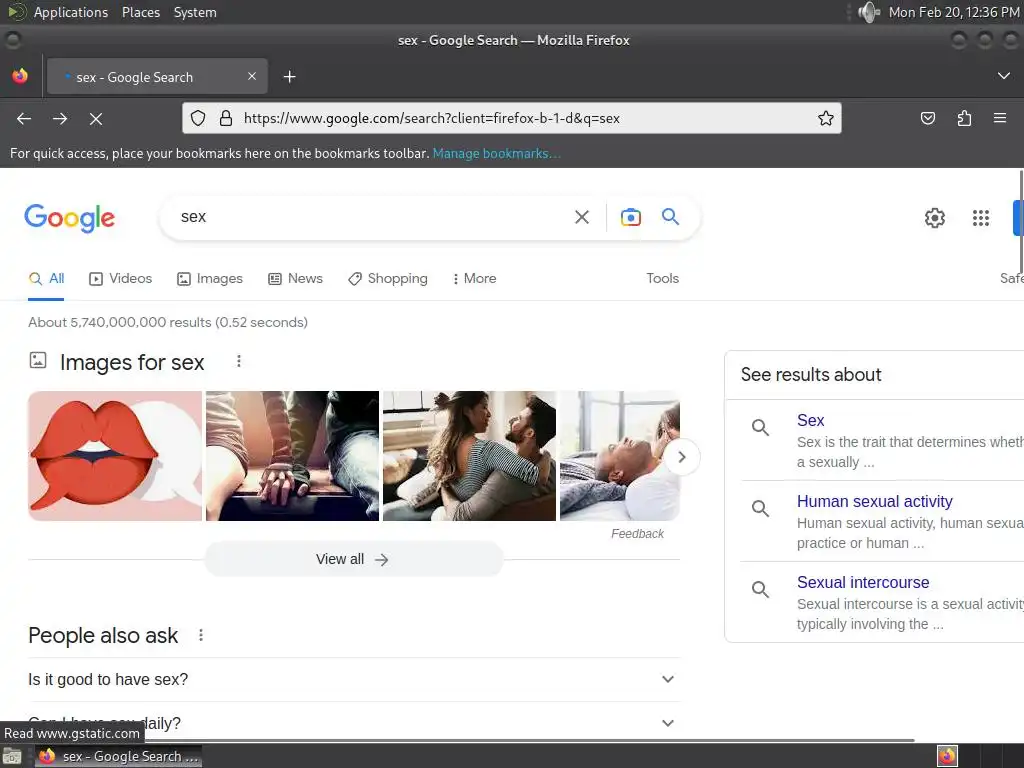The image size is (1024, 768).
Task: Click the clock showing Mon Feb 20
Action: 953,12
